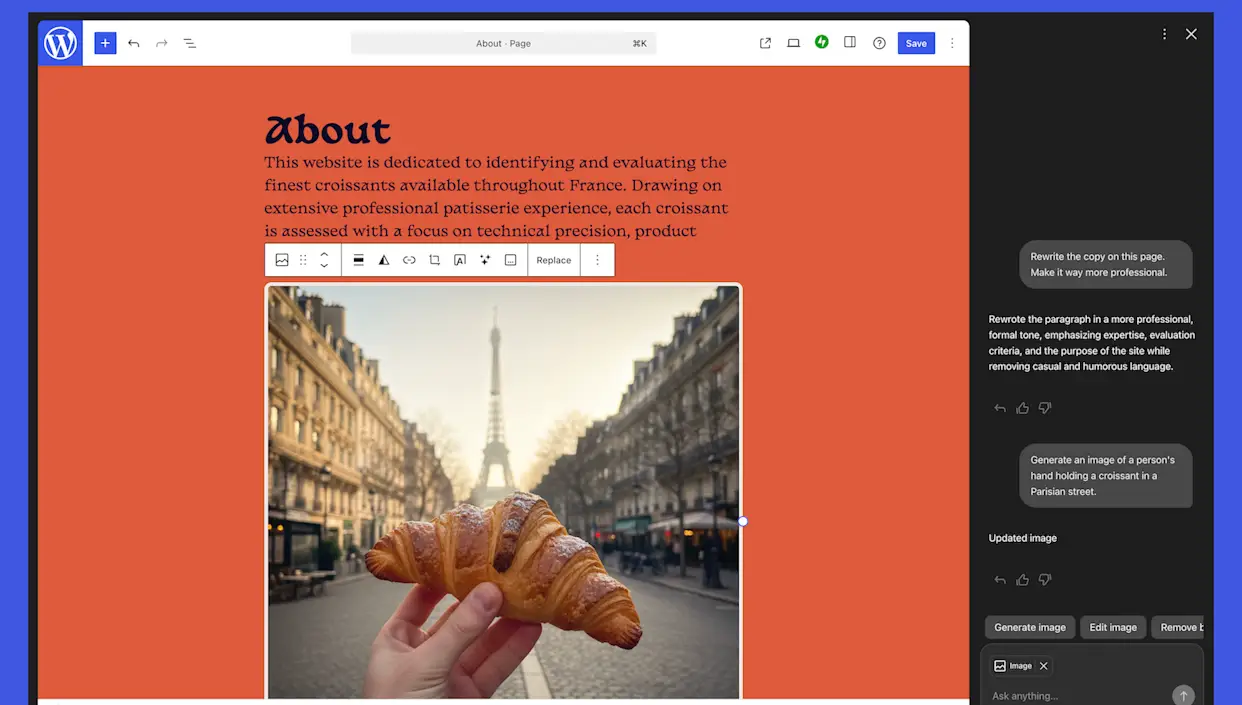Add text over image icon
Image resolution: width=1242 pixels, height=705 pixels.
(x=460, y=260)
